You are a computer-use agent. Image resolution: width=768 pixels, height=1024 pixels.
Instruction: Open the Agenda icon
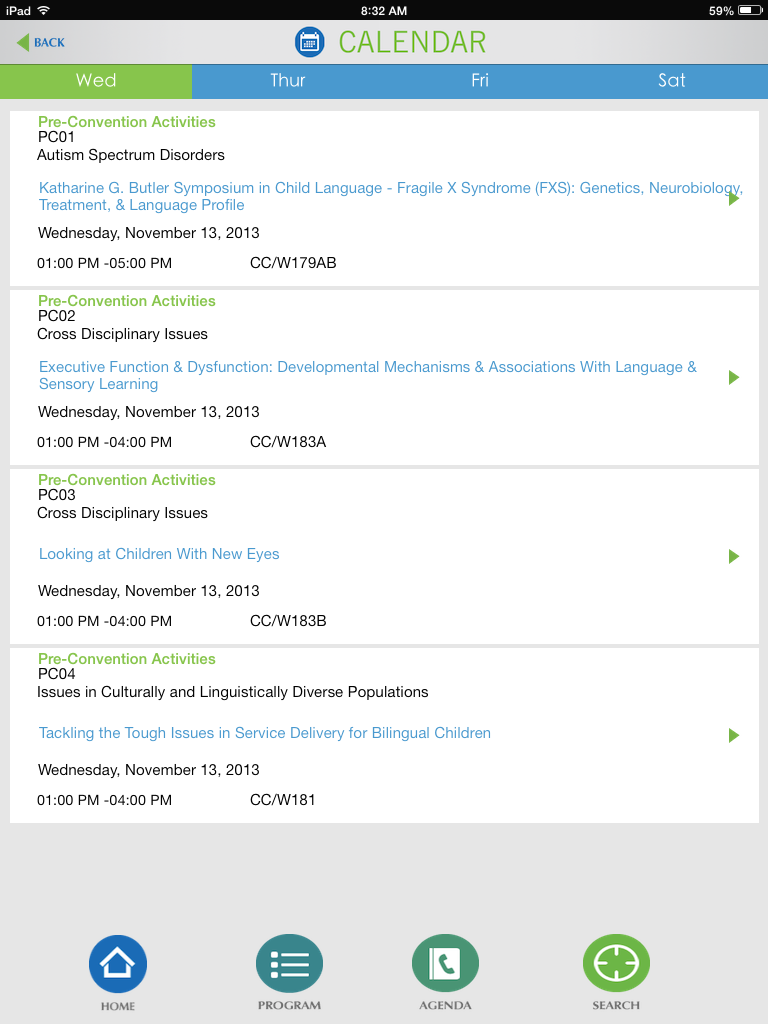pos(445,963)
